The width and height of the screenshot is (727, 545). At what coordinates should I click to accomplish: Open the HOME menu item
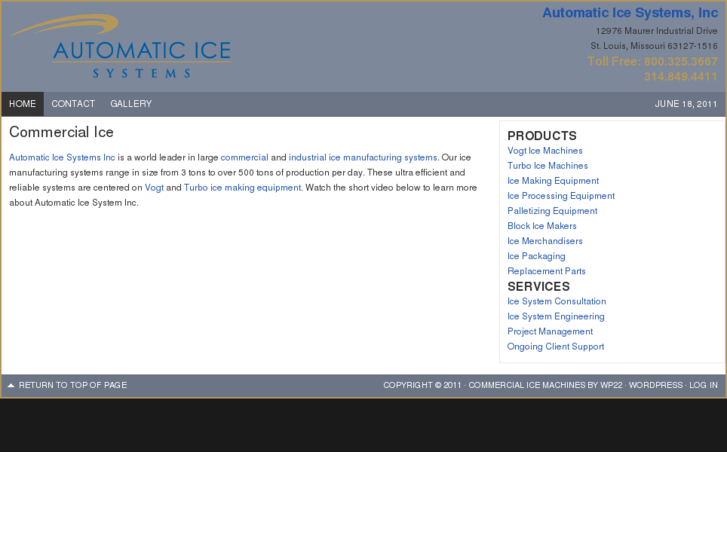coord(22,104)
